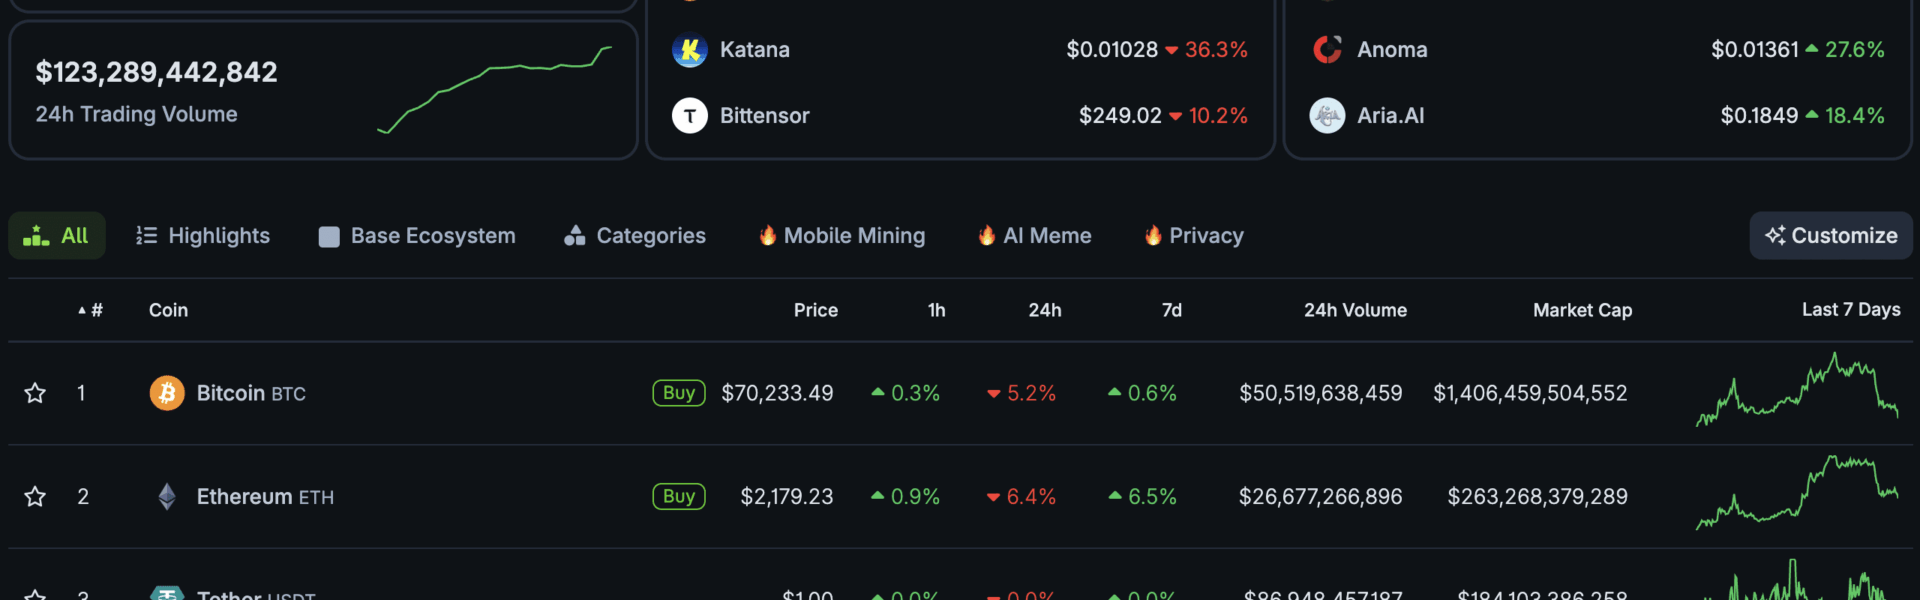Click the Customize sparkle icon

click(1775, 236)
